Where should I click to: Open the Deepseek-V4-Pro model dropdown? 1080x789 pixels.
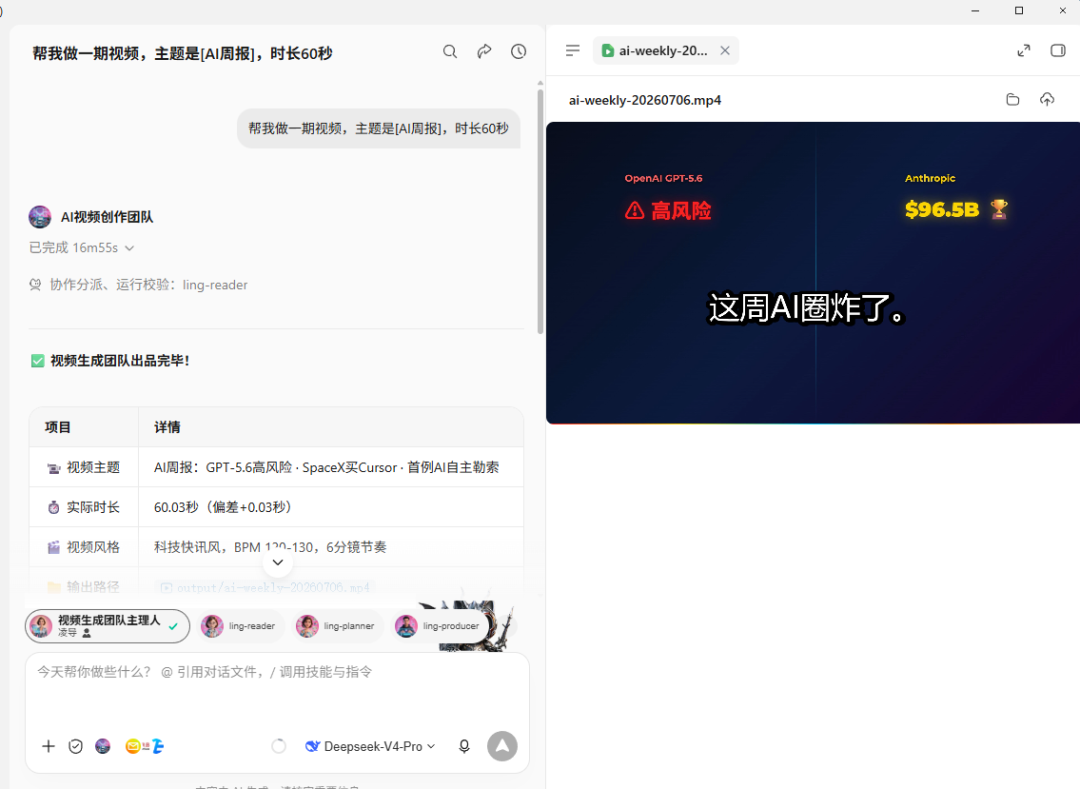pyautogui.click(x=370, y=746)
